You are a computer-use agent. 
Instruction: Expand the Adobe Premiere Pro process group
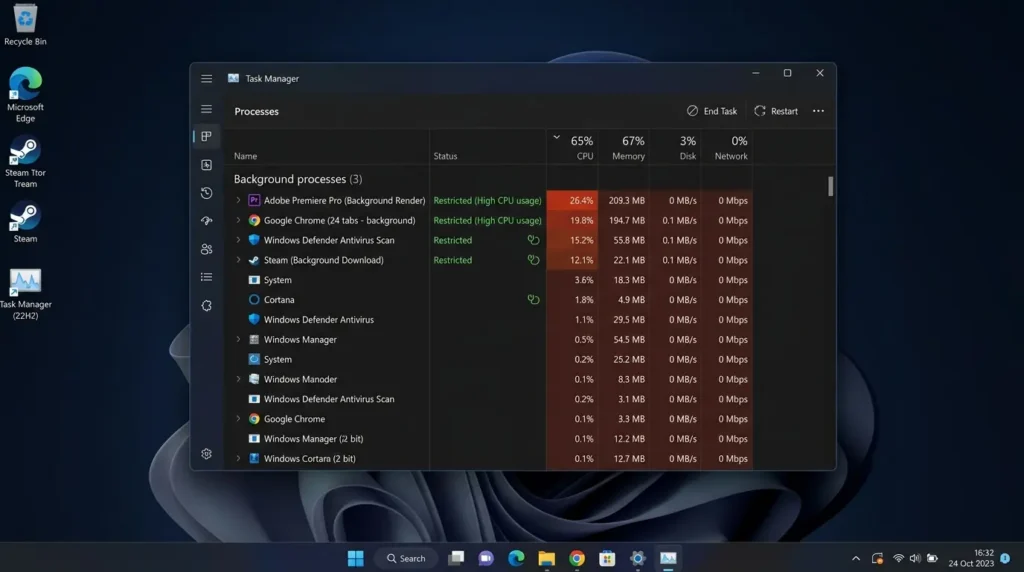[x=238, y=200]
